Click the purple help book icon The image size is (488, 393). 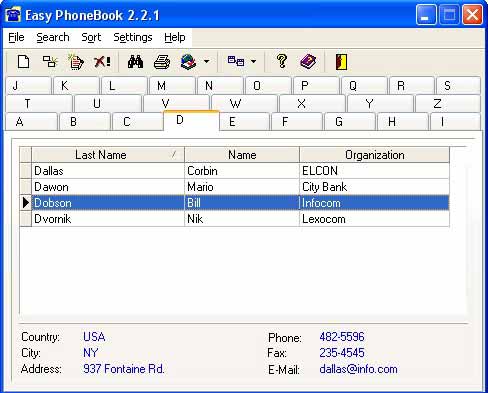tap(308, 62)
